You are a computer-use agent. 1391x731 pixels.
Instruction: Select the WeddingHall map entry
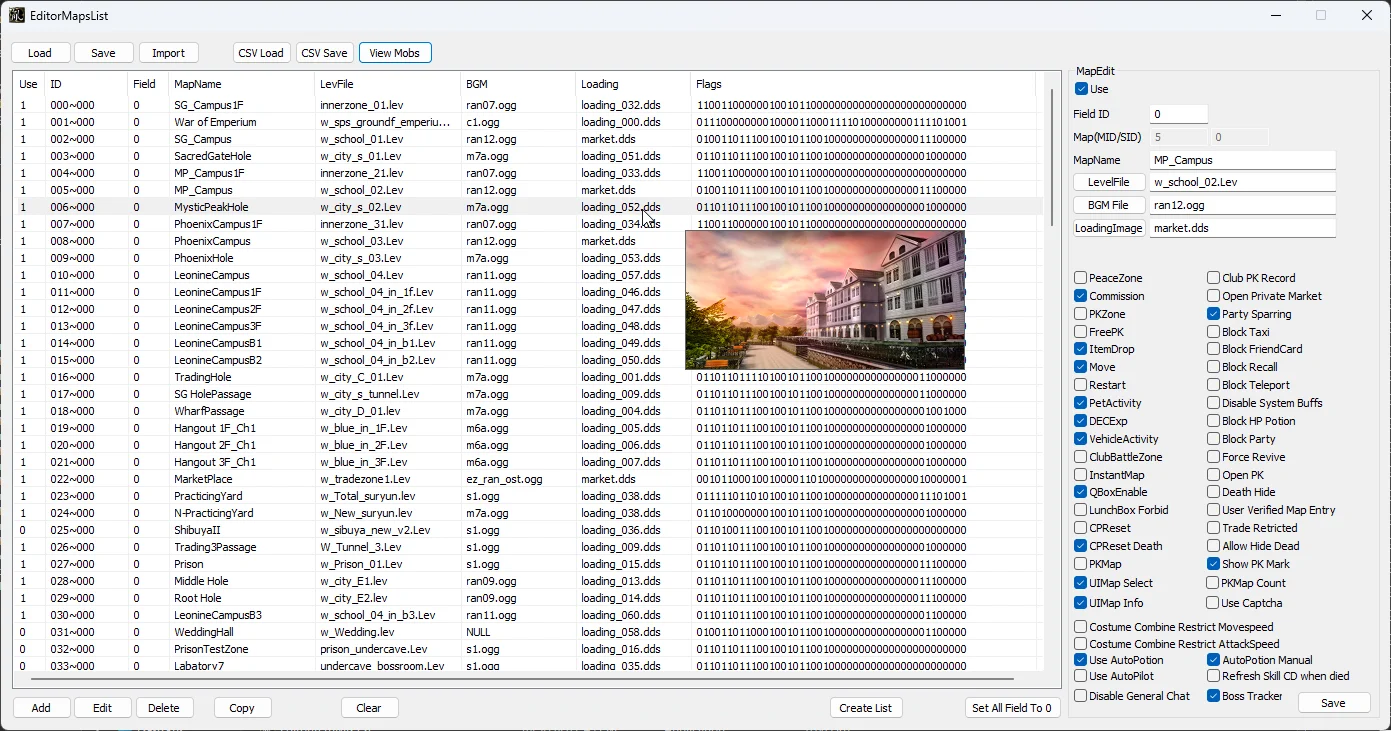click(x=528, y=632)
